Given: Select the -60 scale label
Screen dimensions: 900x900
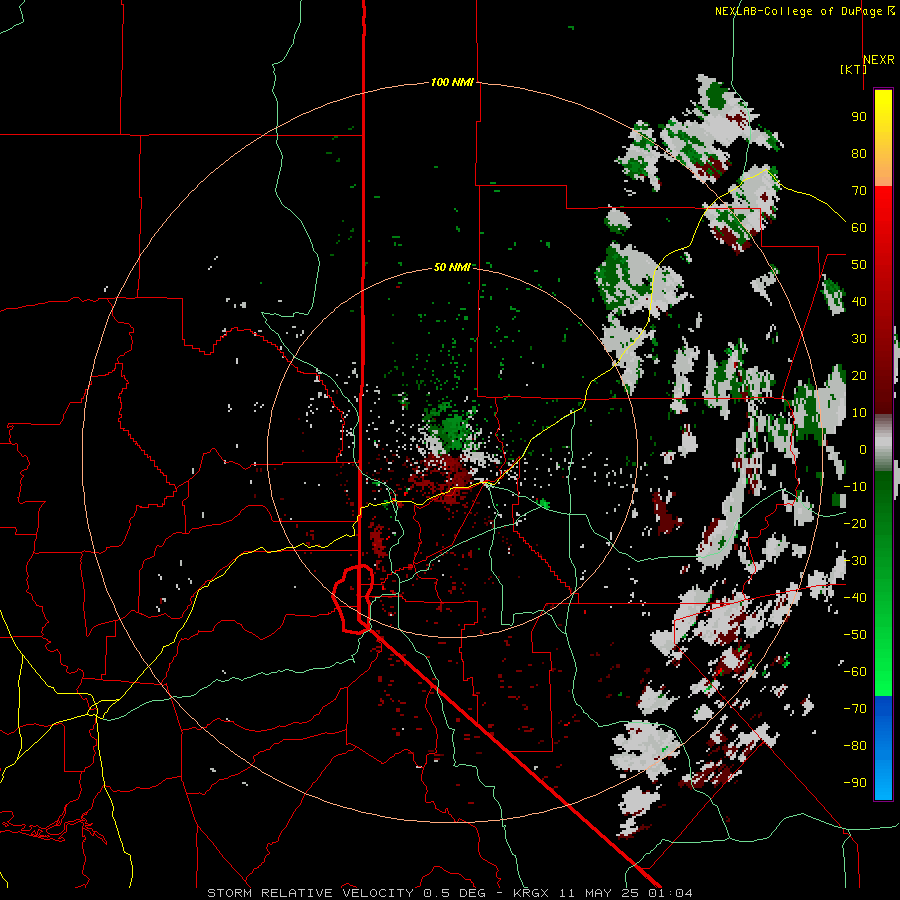Looking at the screenshot, I should tap(855, 672).
